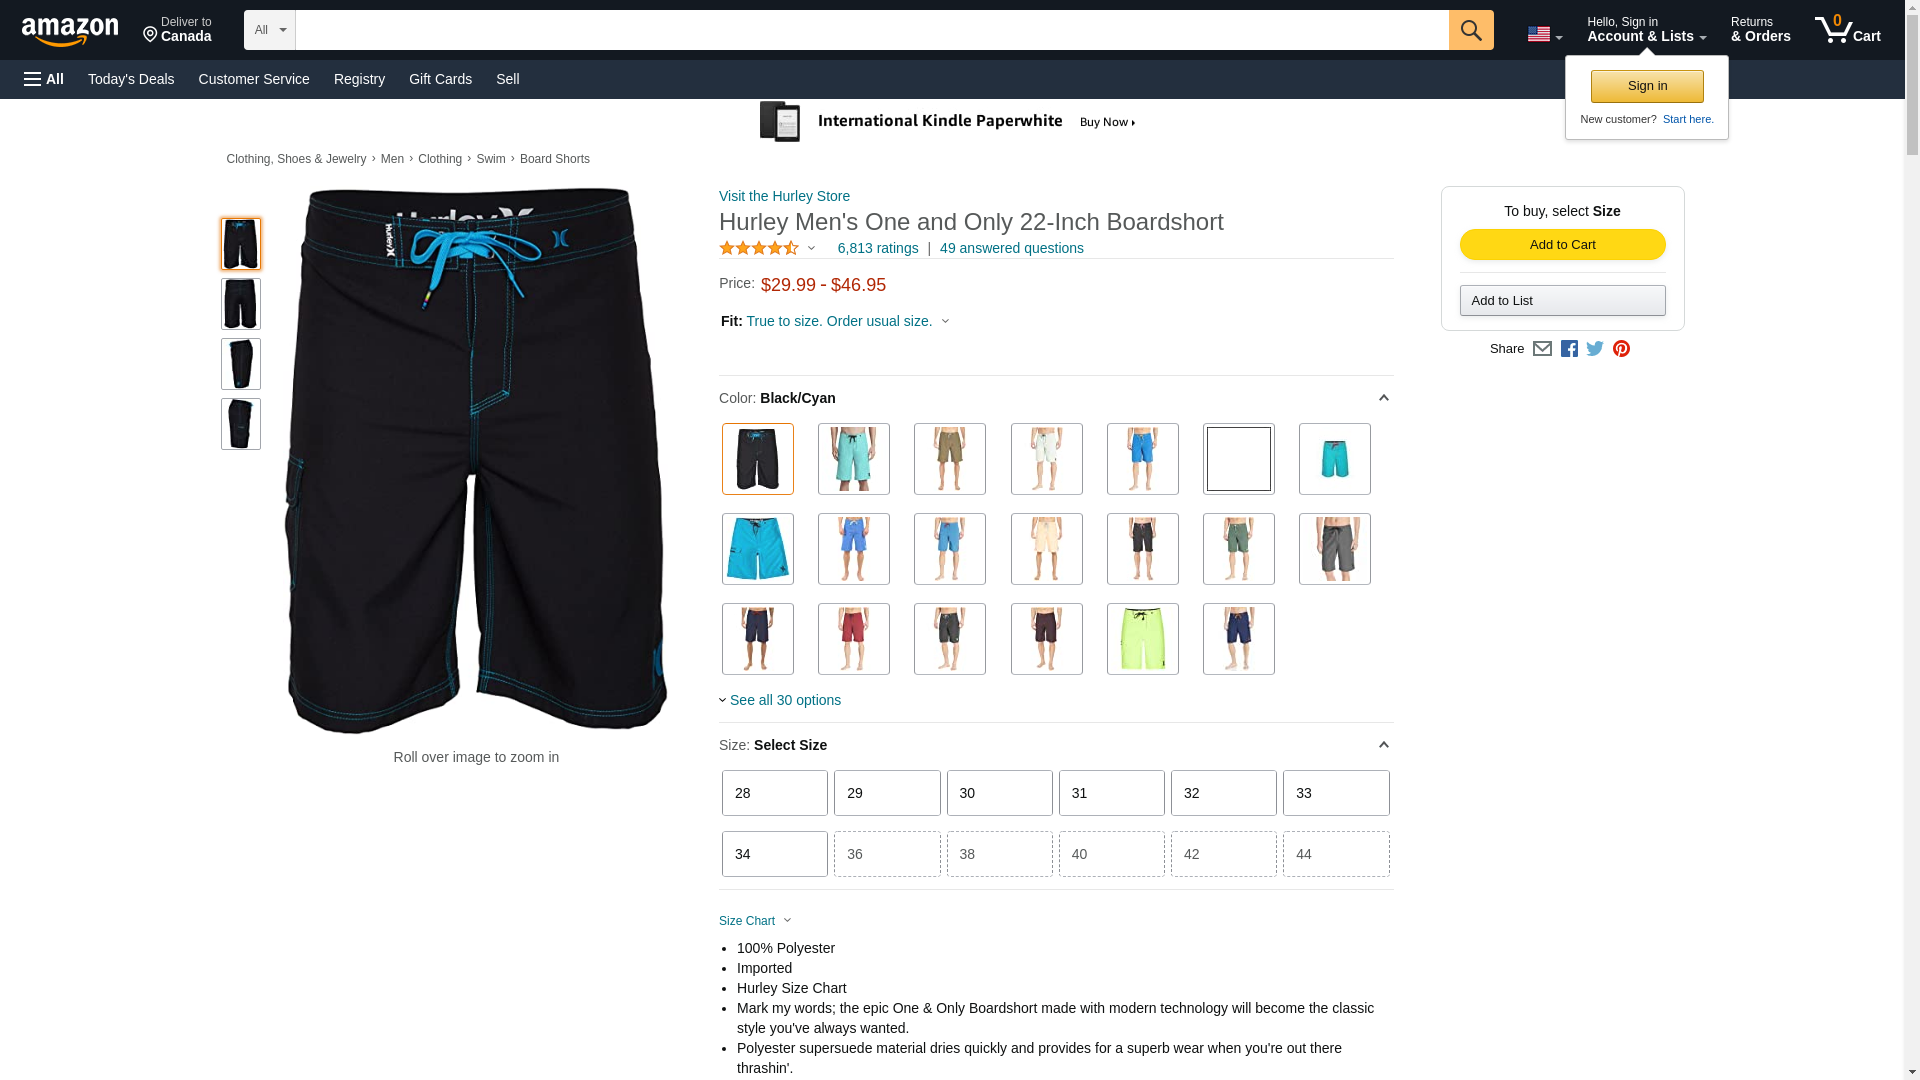Go to Amazon home logo
1920x1080 pixels.
click(x=70, y=32)
